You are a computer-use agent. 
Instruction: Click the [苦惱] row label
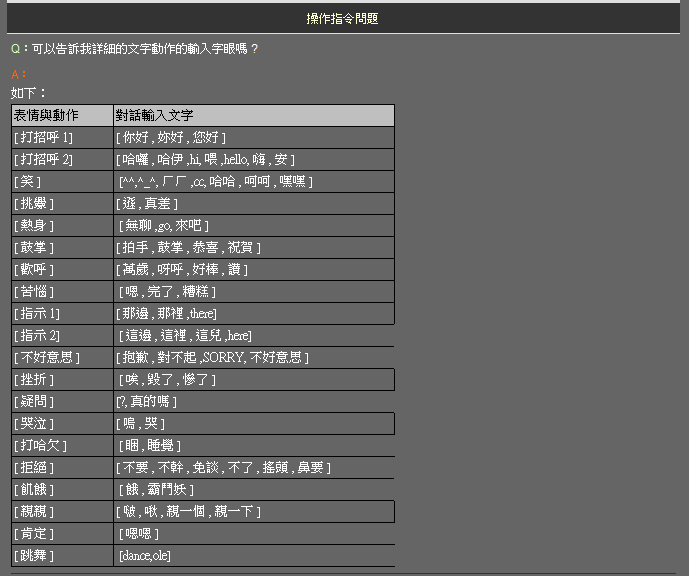tap(62, 292)
